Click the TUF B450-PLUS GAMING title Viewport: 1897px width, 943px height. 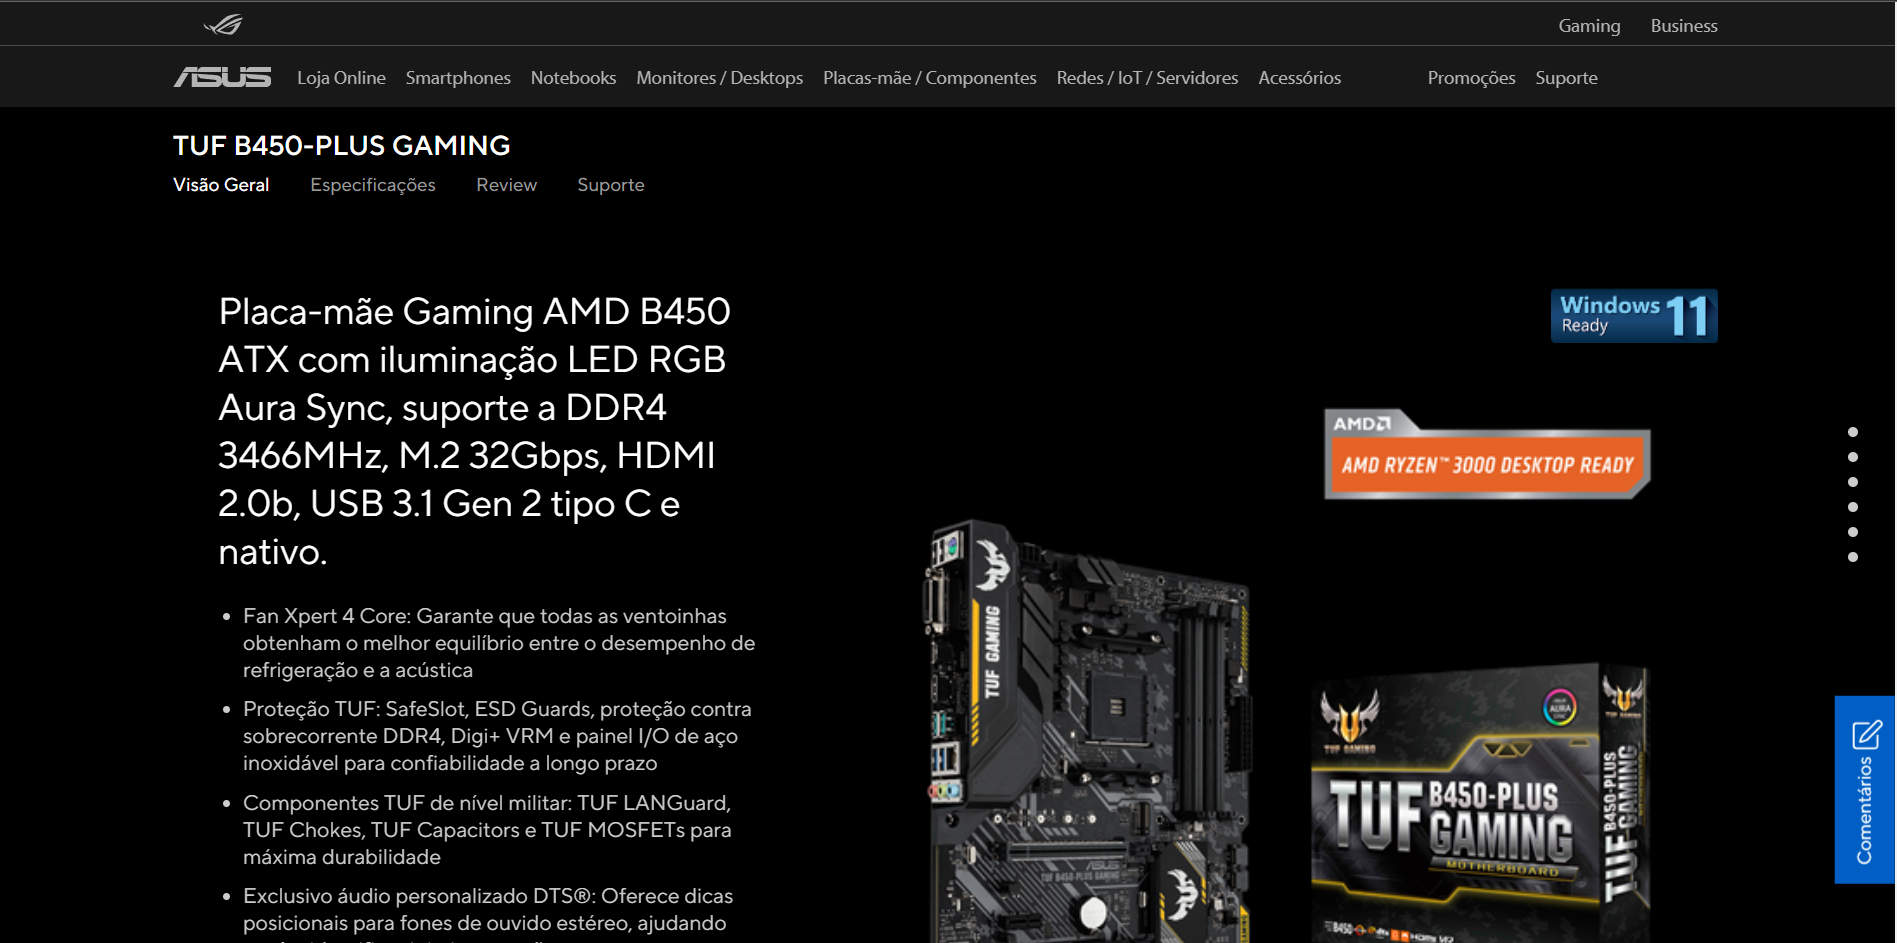tap(341, 146)
